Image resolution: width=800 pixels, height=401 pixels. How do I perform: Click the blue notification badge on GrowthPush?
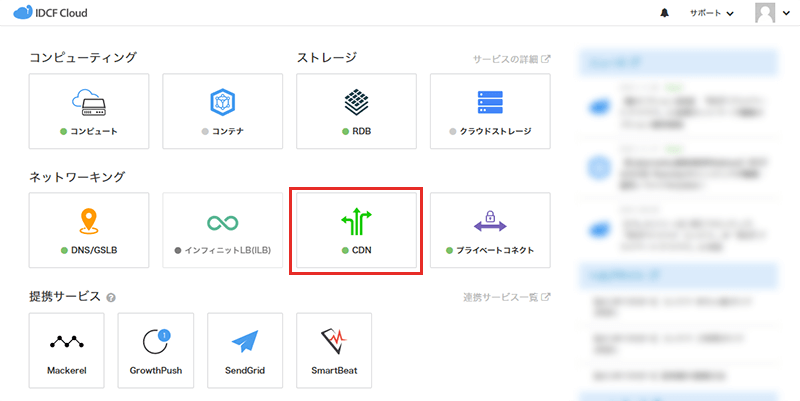(164, 334)
